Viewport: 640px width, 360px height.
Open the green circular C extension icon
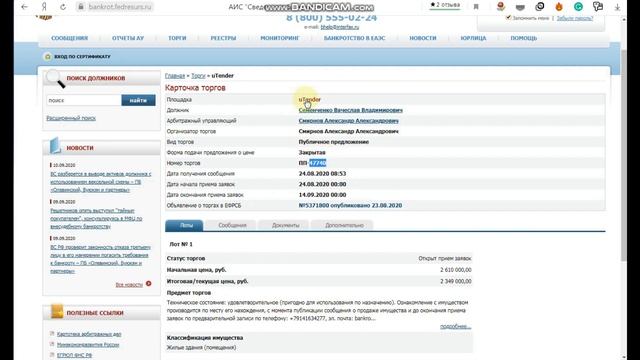click(x=578, y=7)
